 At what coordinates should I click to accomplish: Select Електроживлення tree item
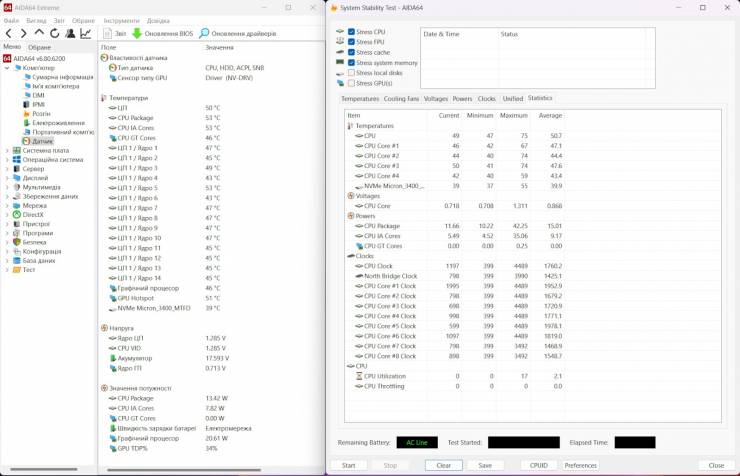click(59, 123)
